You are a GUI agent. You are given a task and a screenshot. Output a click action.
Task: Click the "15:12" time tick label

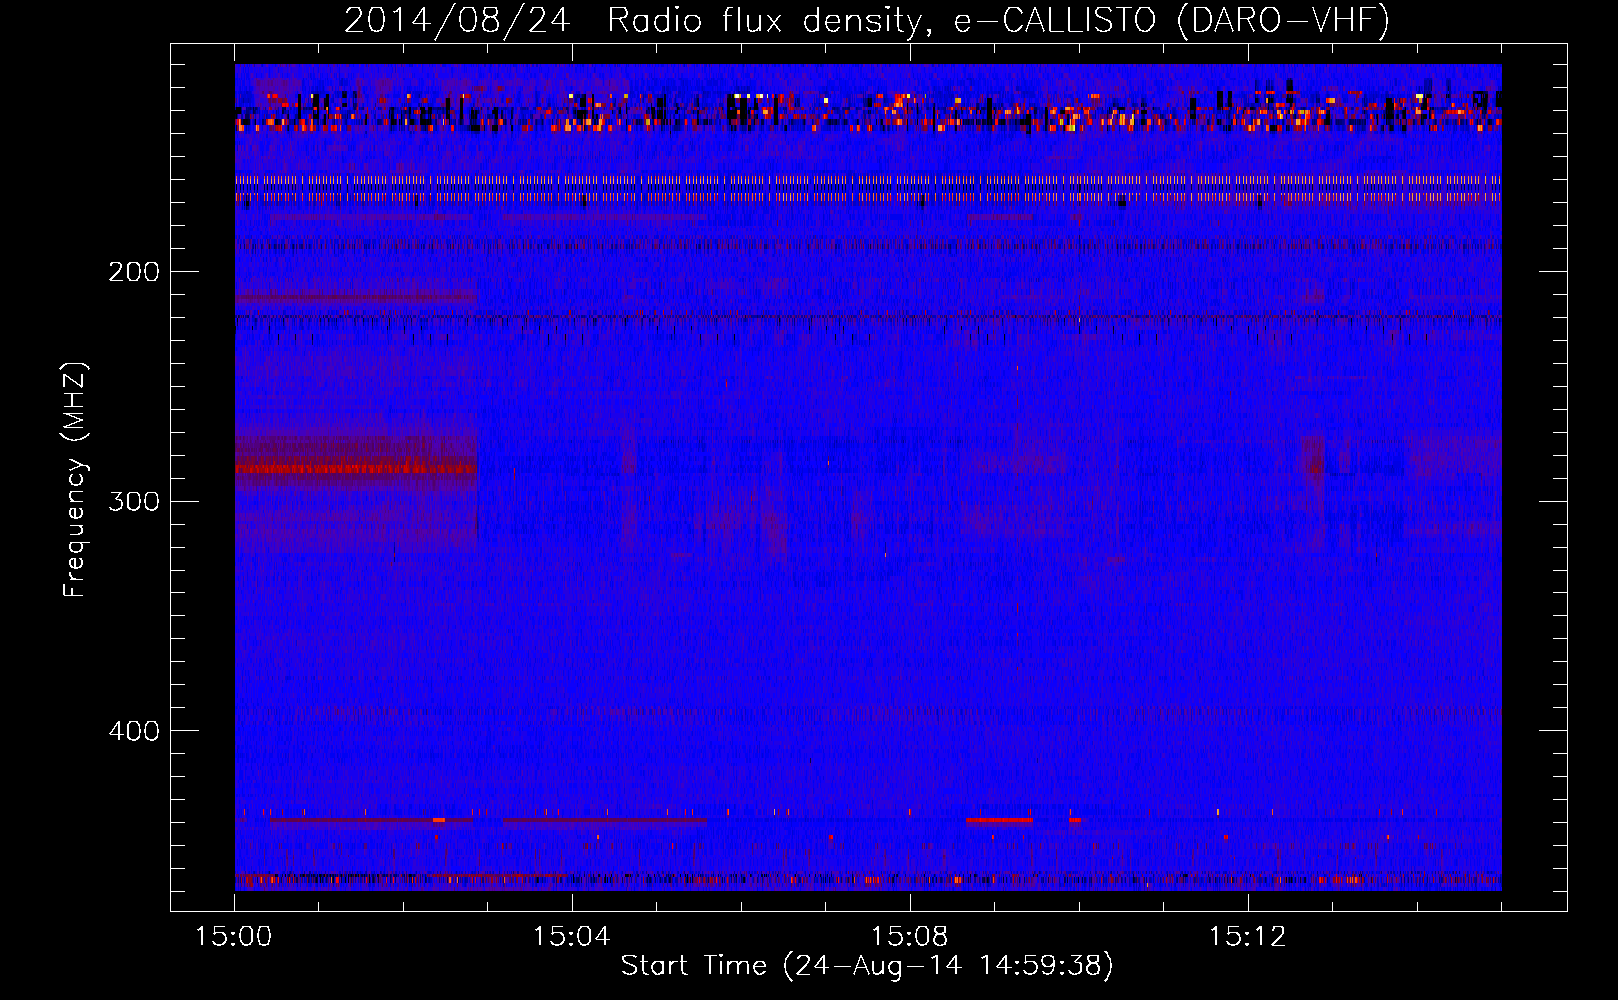click(1246, 936)
